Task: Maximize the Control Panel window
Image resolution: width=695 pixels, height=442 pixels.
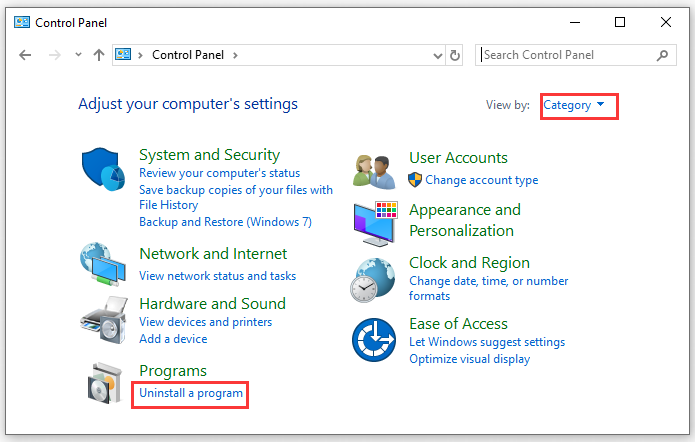Action: (620, 22)
